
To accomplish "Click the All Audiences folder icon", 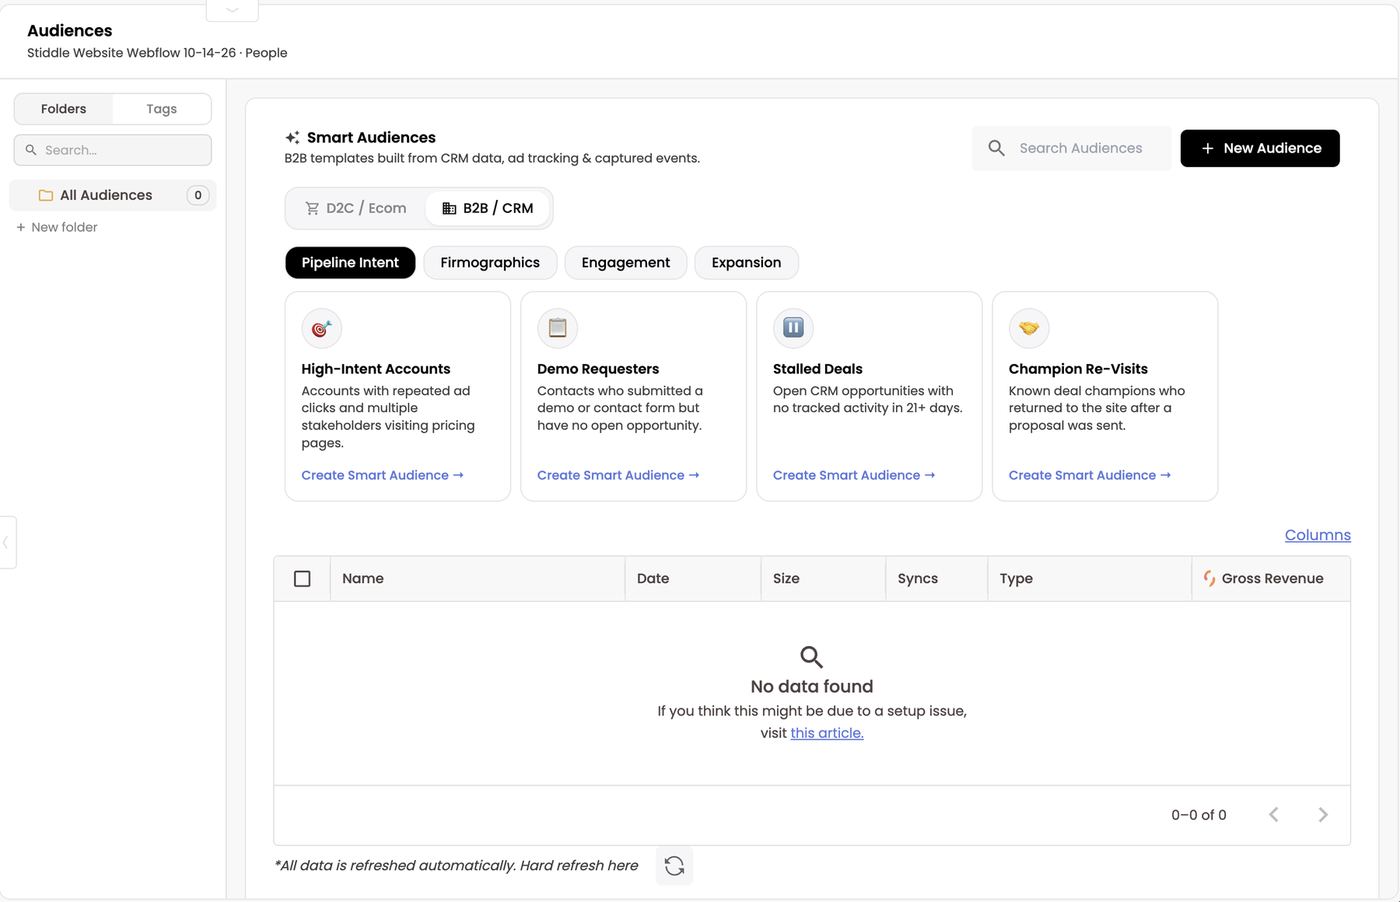I will [45, 195].
